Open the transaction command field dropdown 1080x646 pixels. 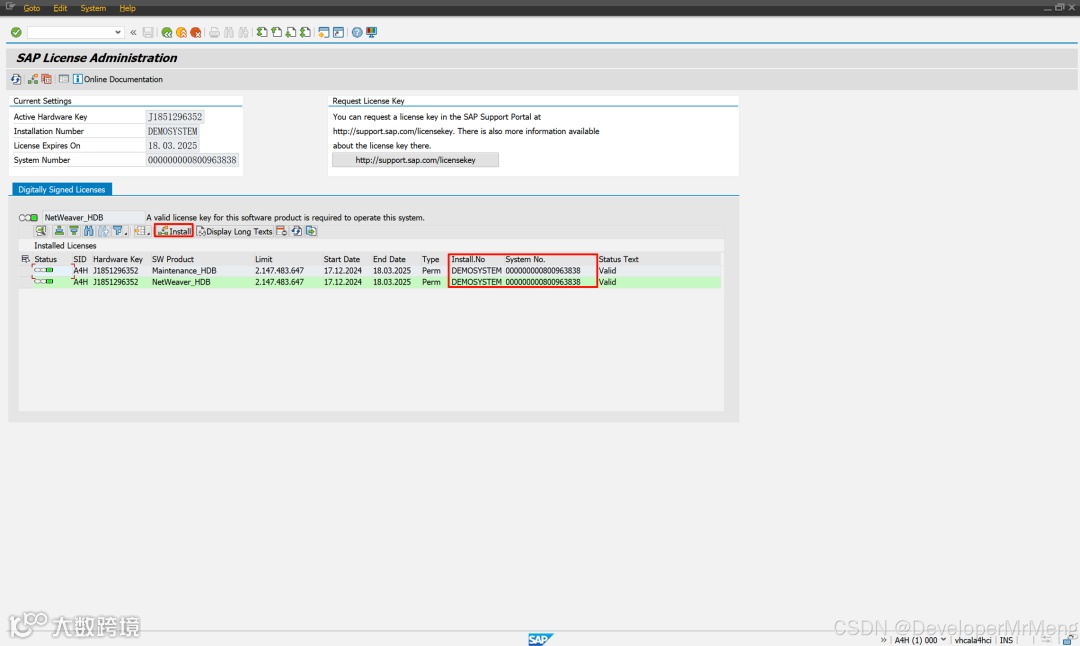pyautogui.click(x=118, y=32)
